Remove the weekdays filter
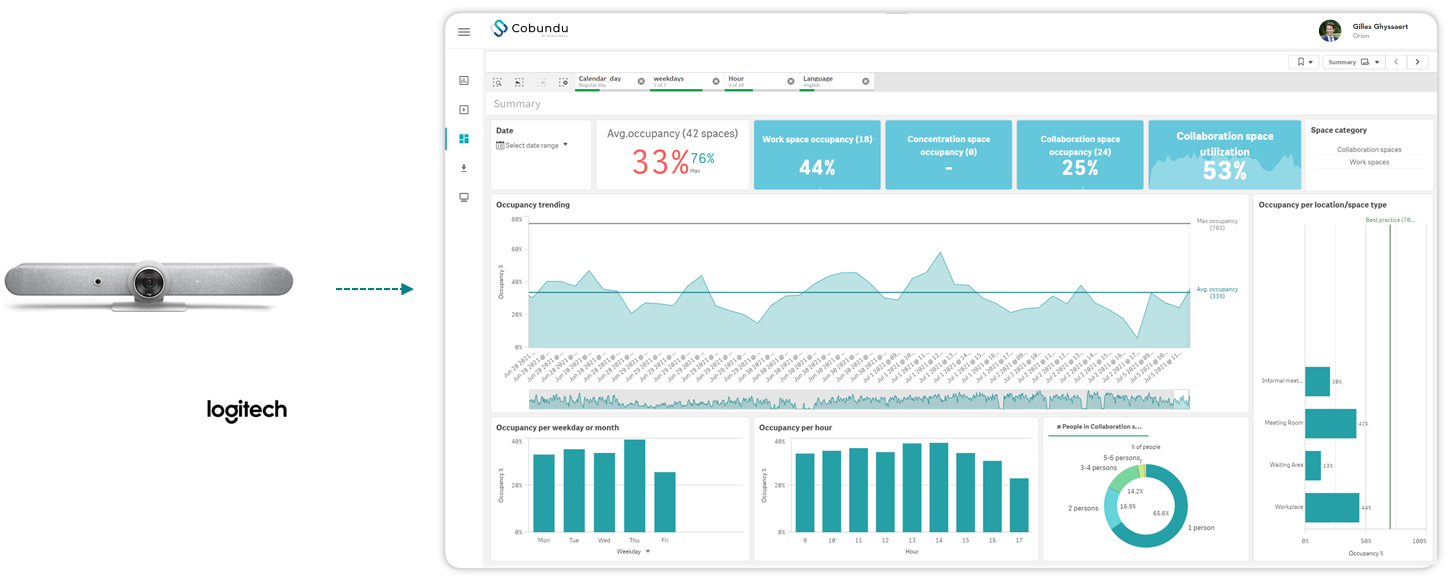Image resolution: width=1450 pixels, height=581 pixels. click(x=716, y=81)
